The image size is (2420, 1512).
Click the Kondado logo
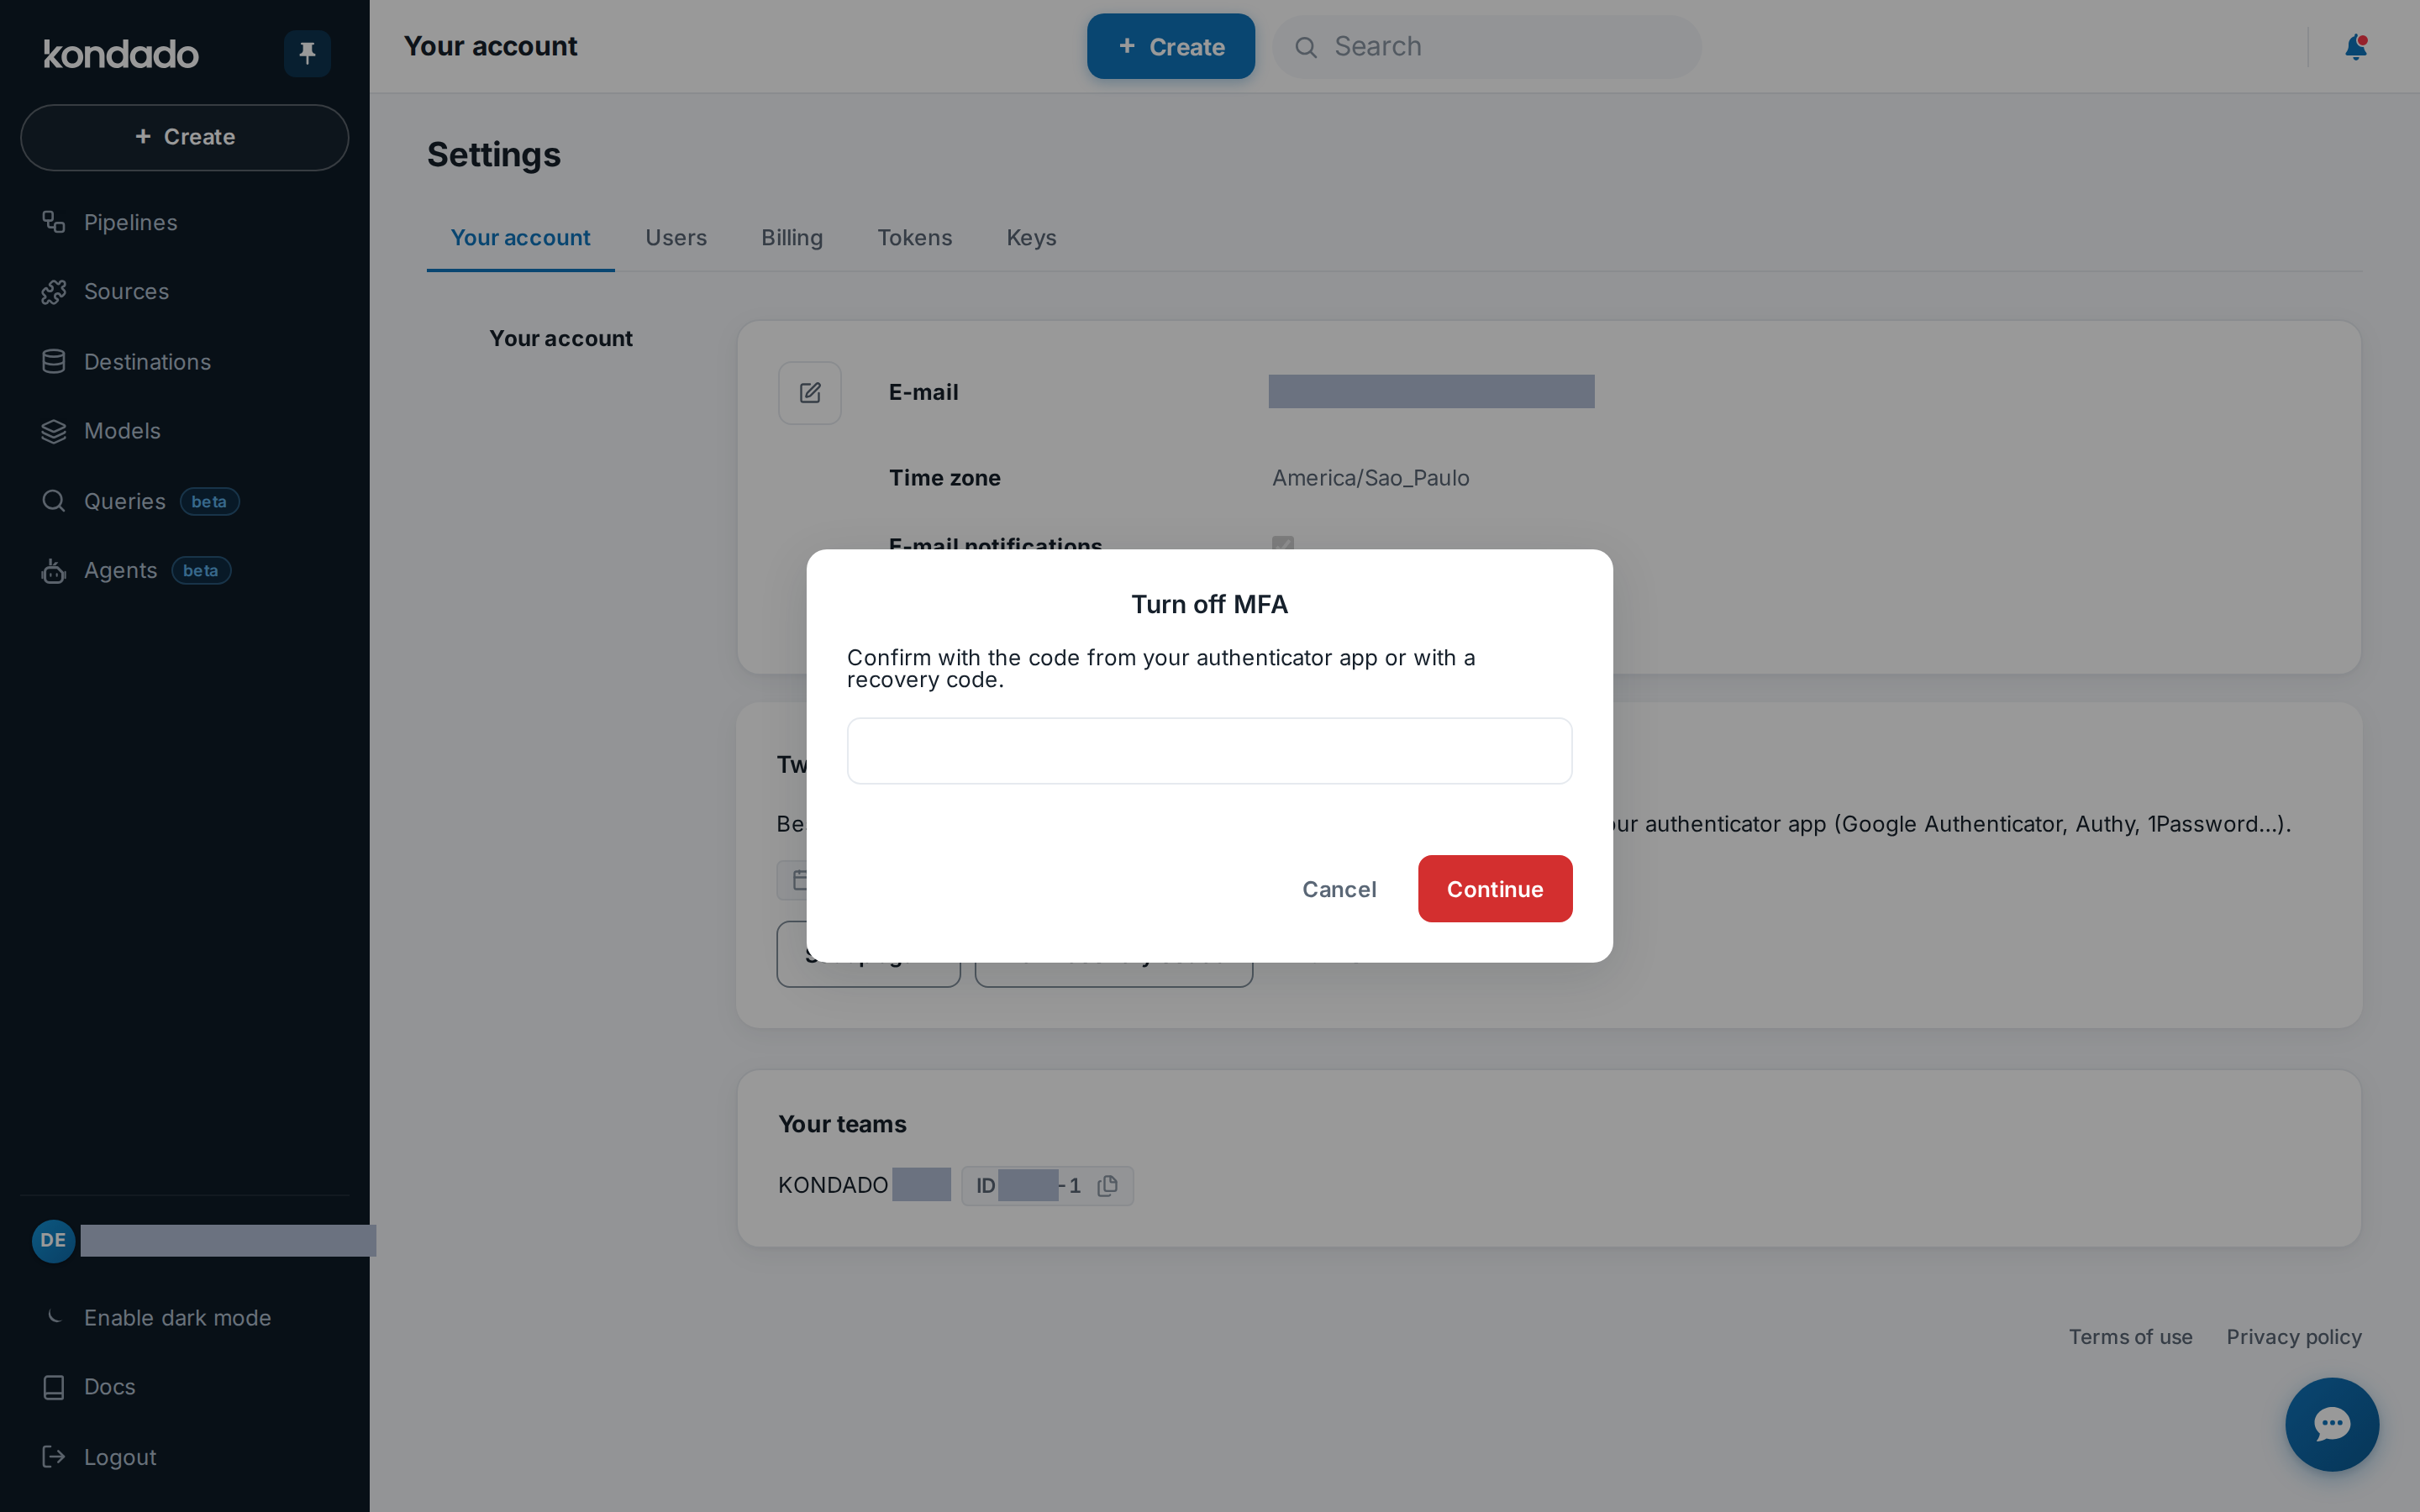(121, 54)
